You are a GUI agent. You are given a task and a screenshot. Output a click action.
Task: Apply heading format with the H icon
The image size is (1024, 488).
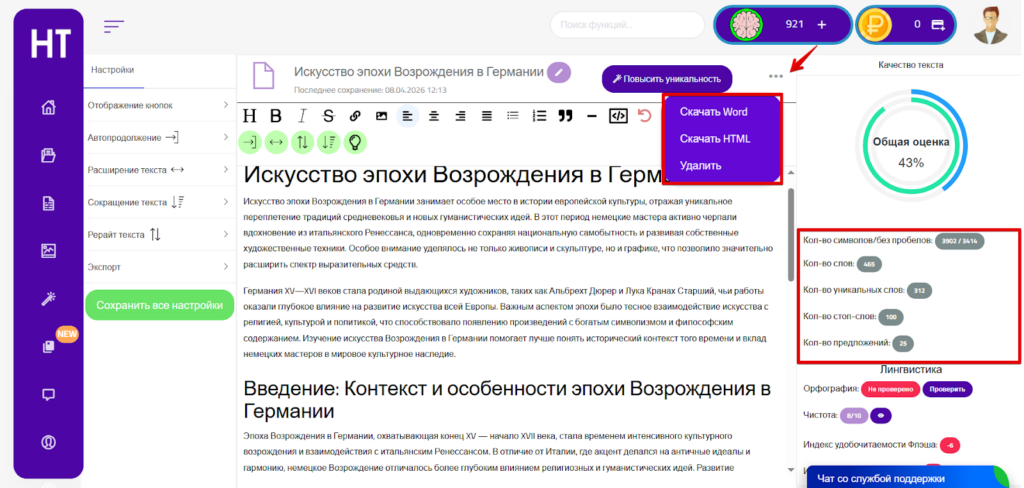click(249, 116)
